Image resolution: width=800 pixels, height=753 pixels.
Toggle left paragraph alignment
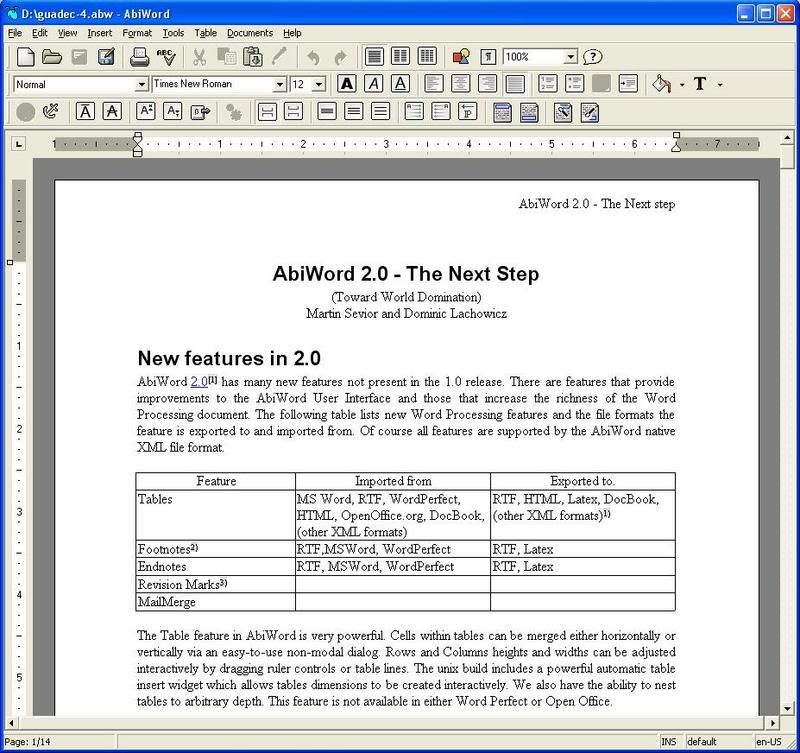click(x=434, y=84)
